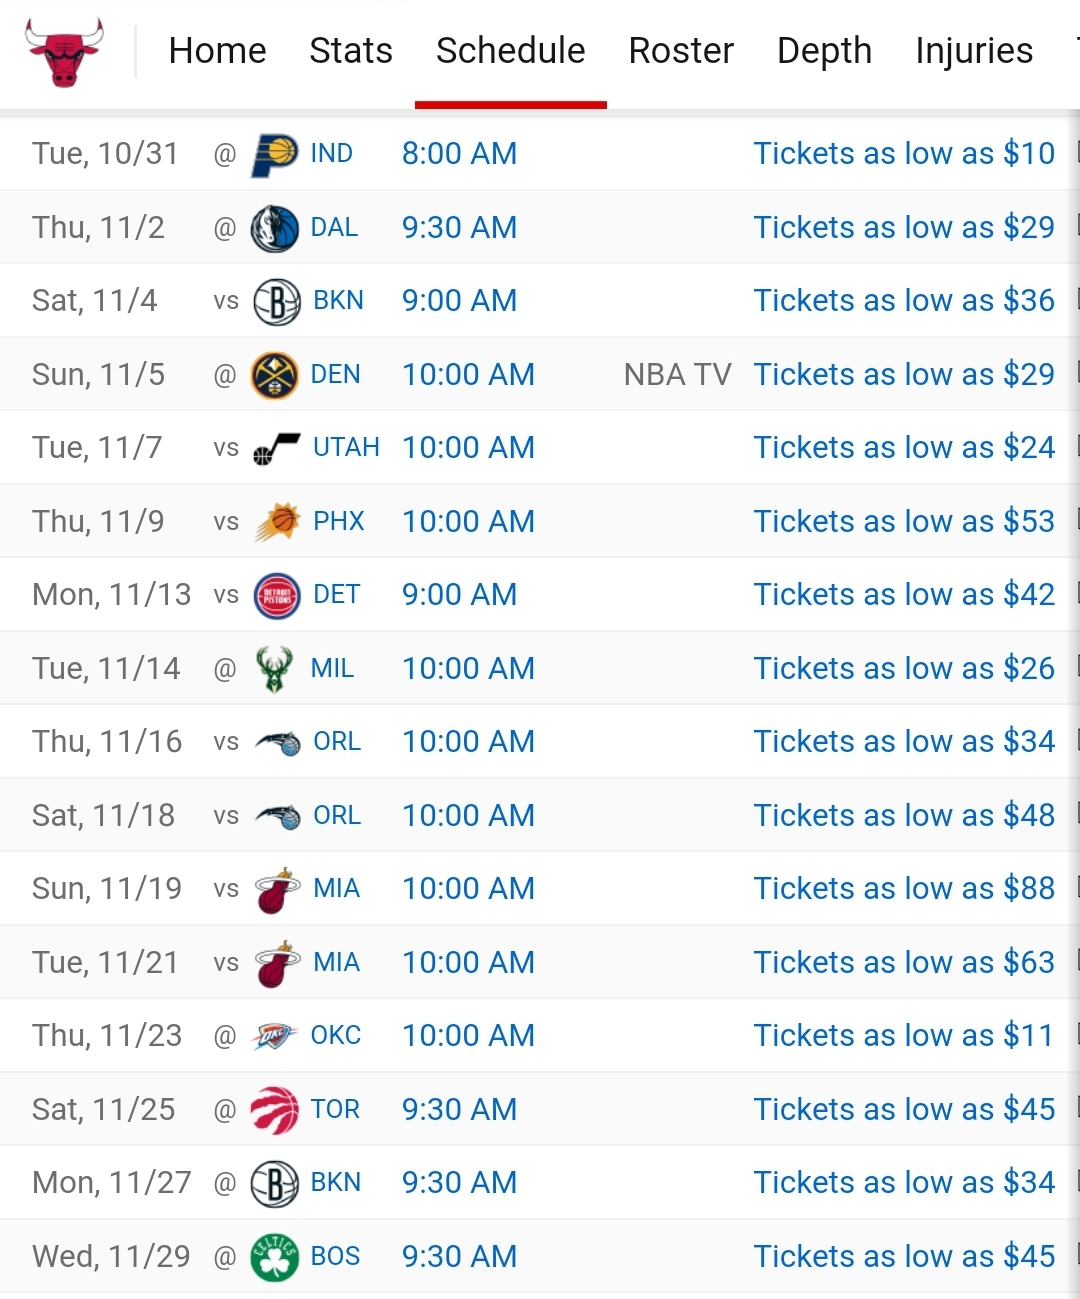Open $88 tickets for 11/19 Miami game
Viewport: 1080px width, 1299px height.
point(903,889)
